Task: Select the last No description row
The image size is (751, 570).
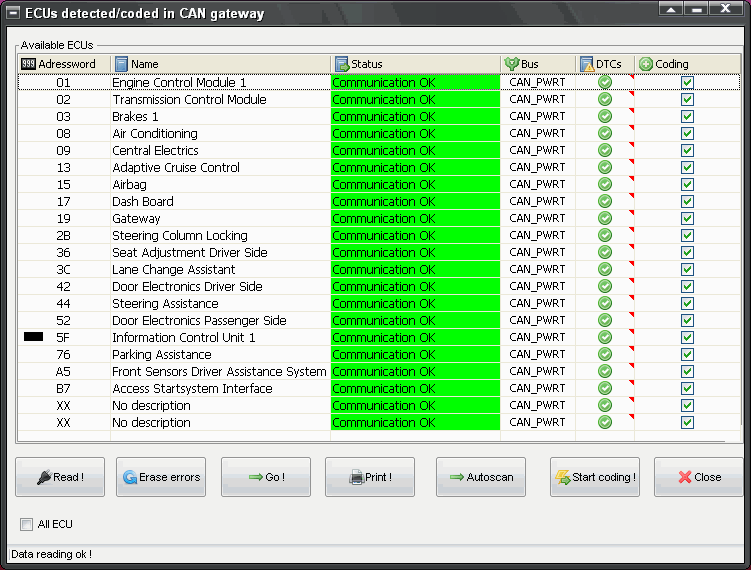Action: pos(379,422)
